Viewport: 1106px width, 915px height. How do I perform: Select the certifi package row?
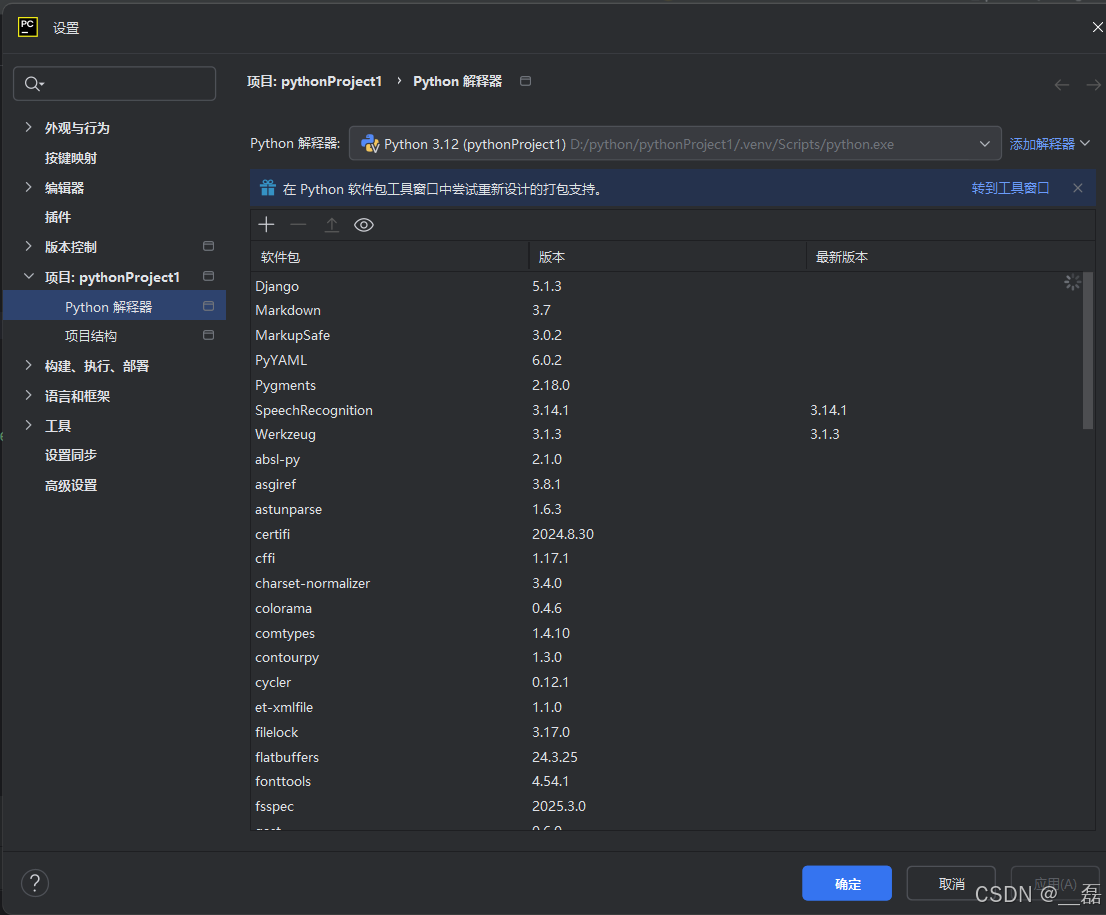[666, 534]
